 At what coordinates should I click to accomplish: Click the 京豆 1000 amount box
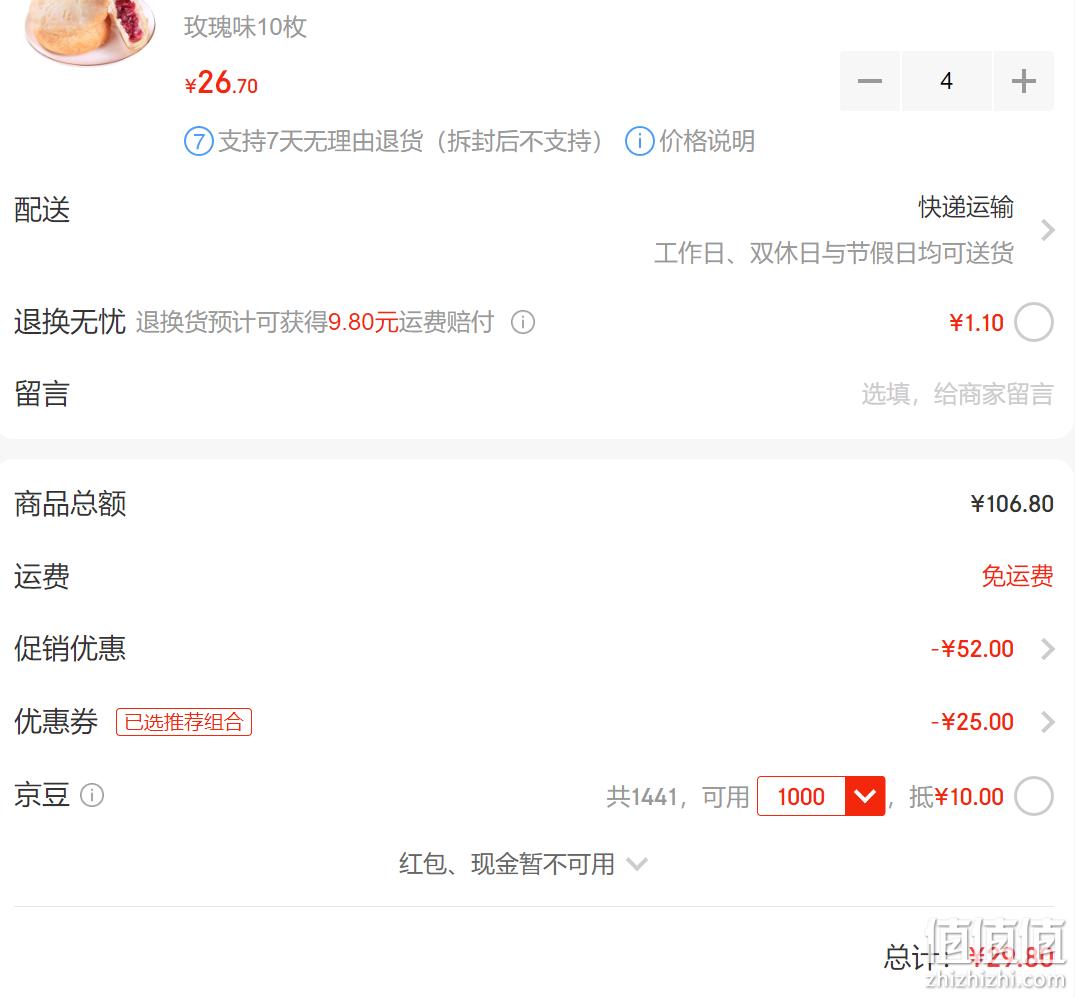(x=801, y=796)
